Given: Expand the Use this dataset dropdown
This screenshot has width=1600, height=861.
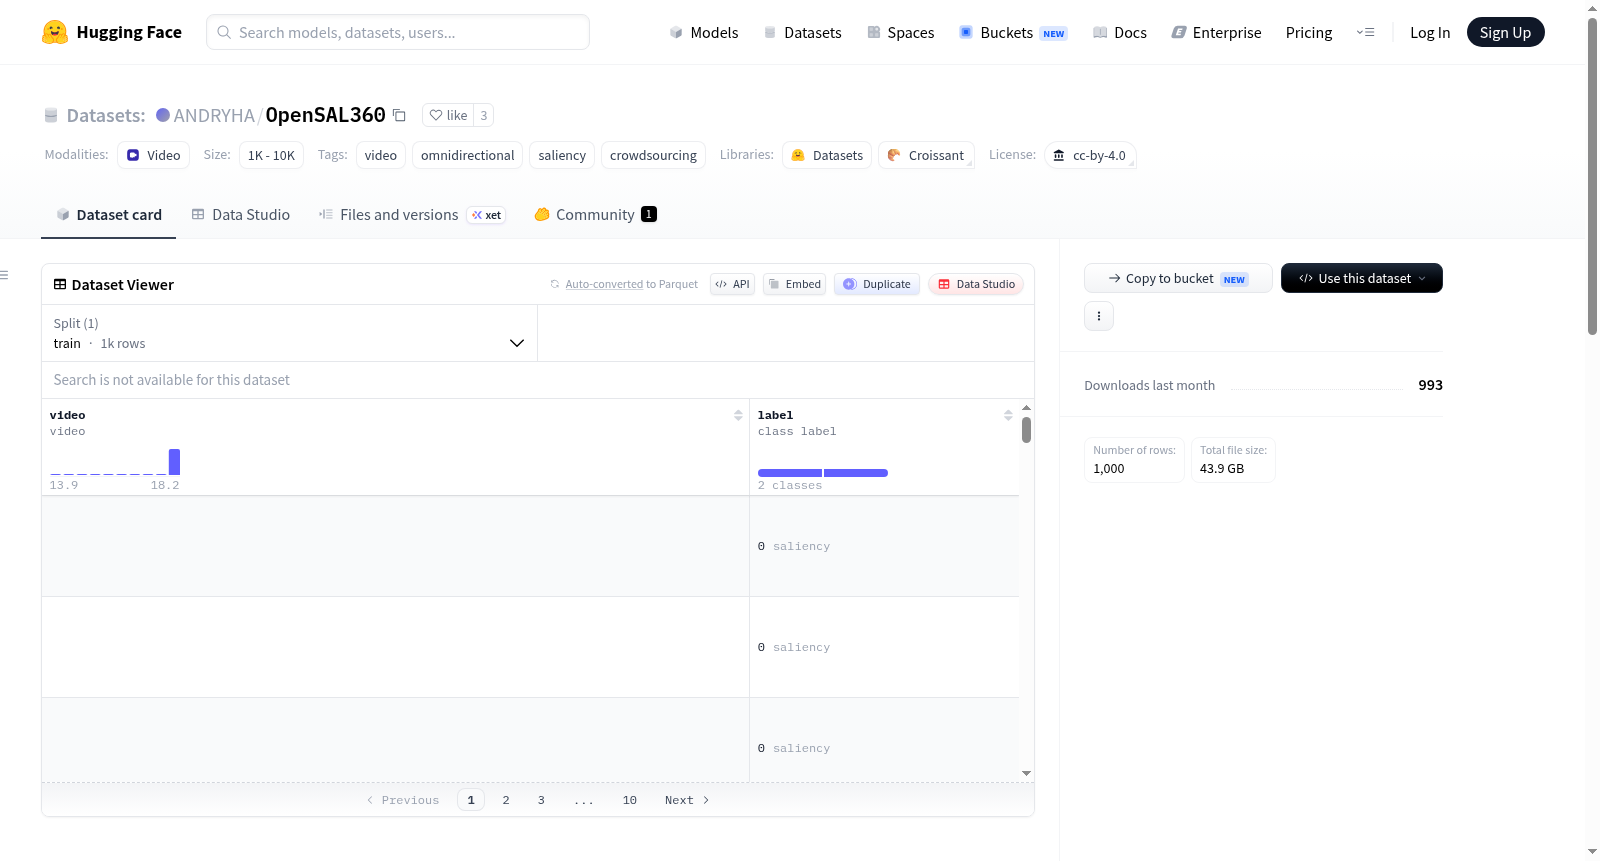Looking at the screenshot, I should point(1362,278).
